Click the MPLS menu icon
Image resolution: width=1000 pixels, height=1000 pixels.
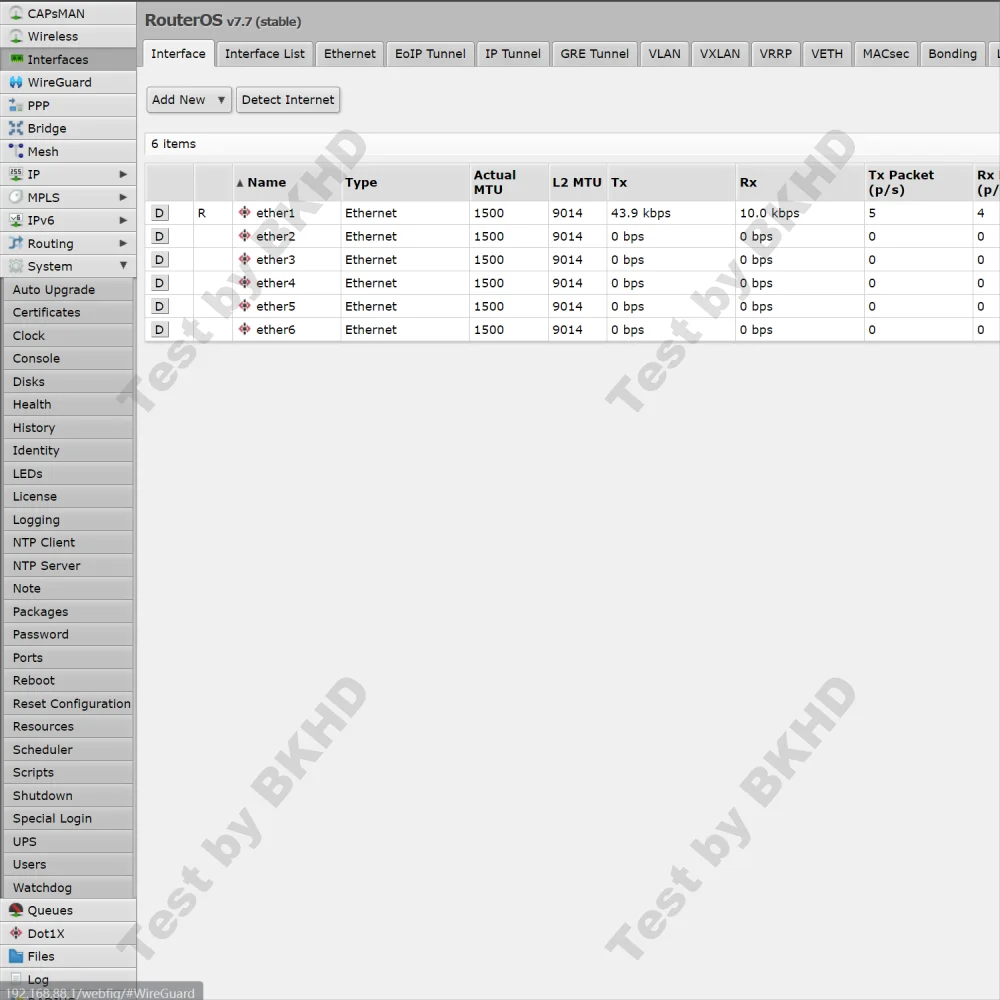16,197
